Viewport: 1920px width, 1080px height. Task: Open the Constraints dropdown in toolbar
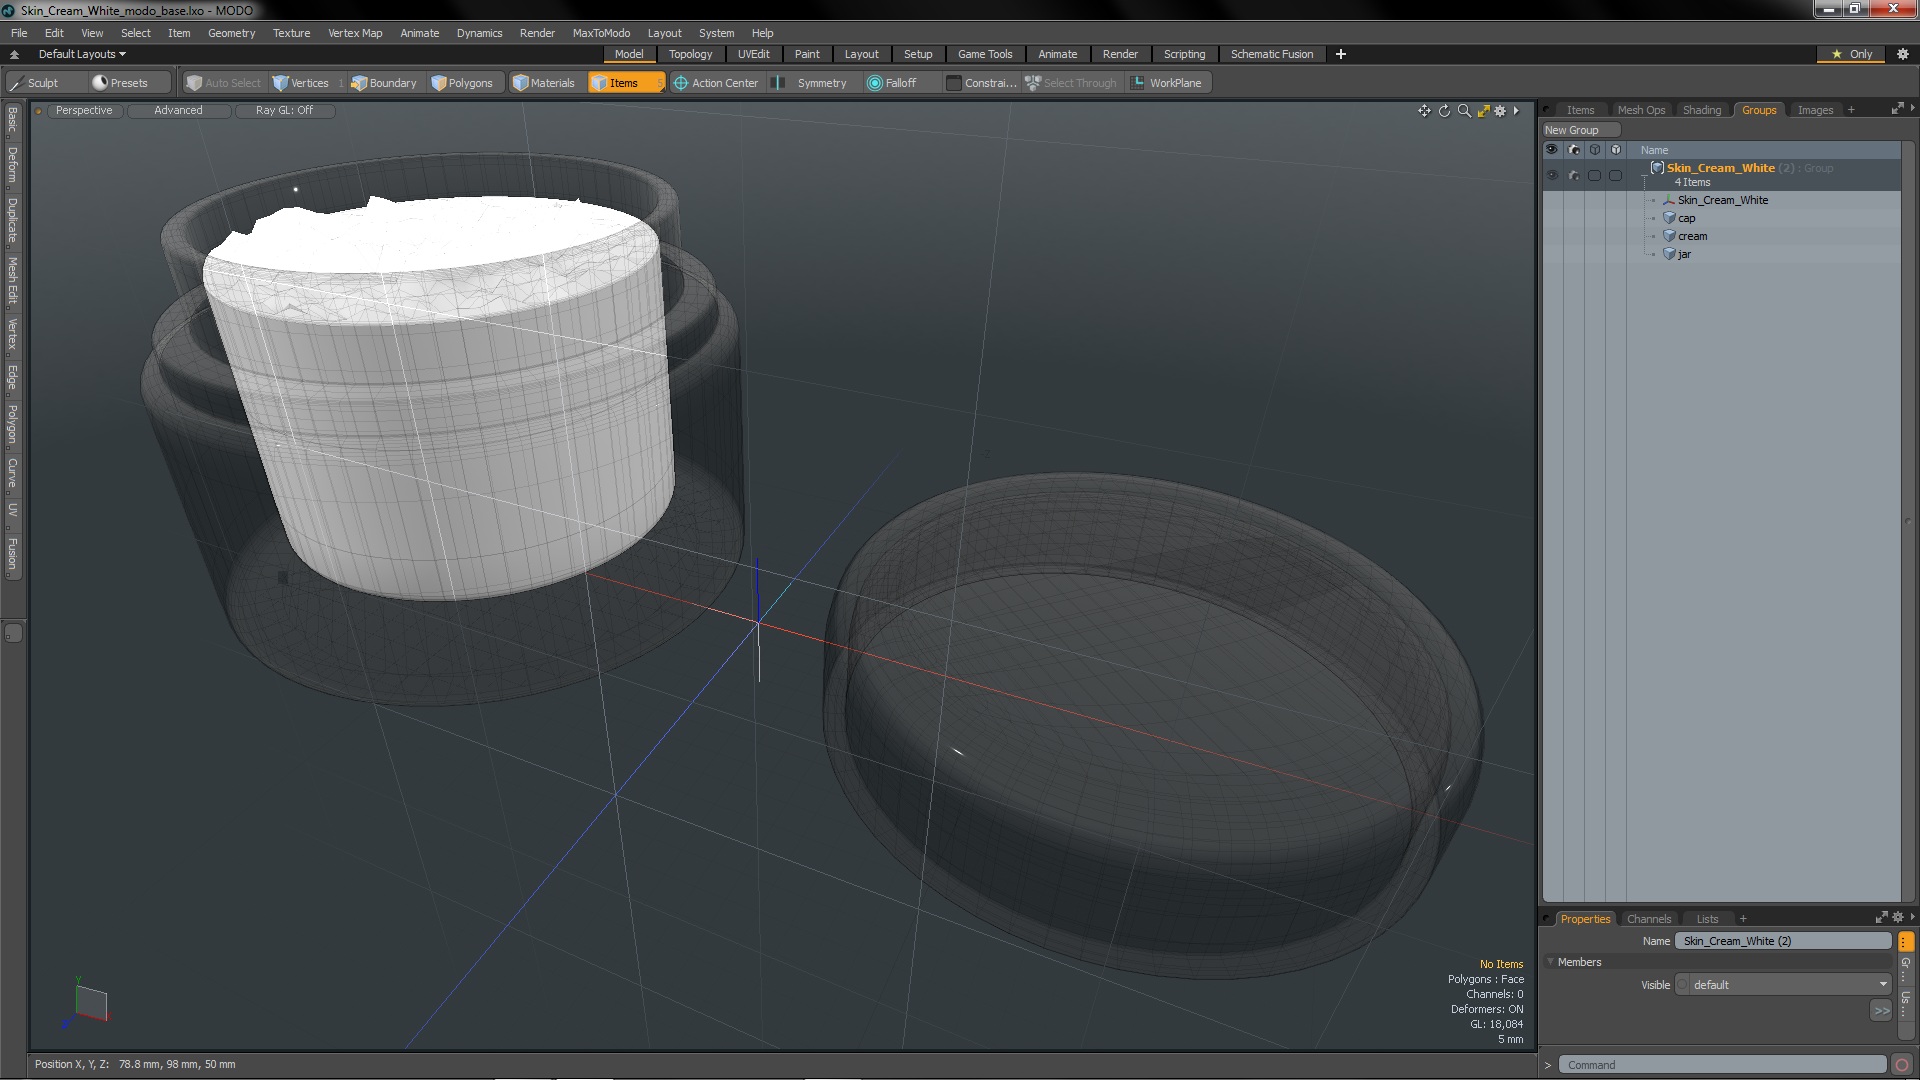[x=981, y=83]
